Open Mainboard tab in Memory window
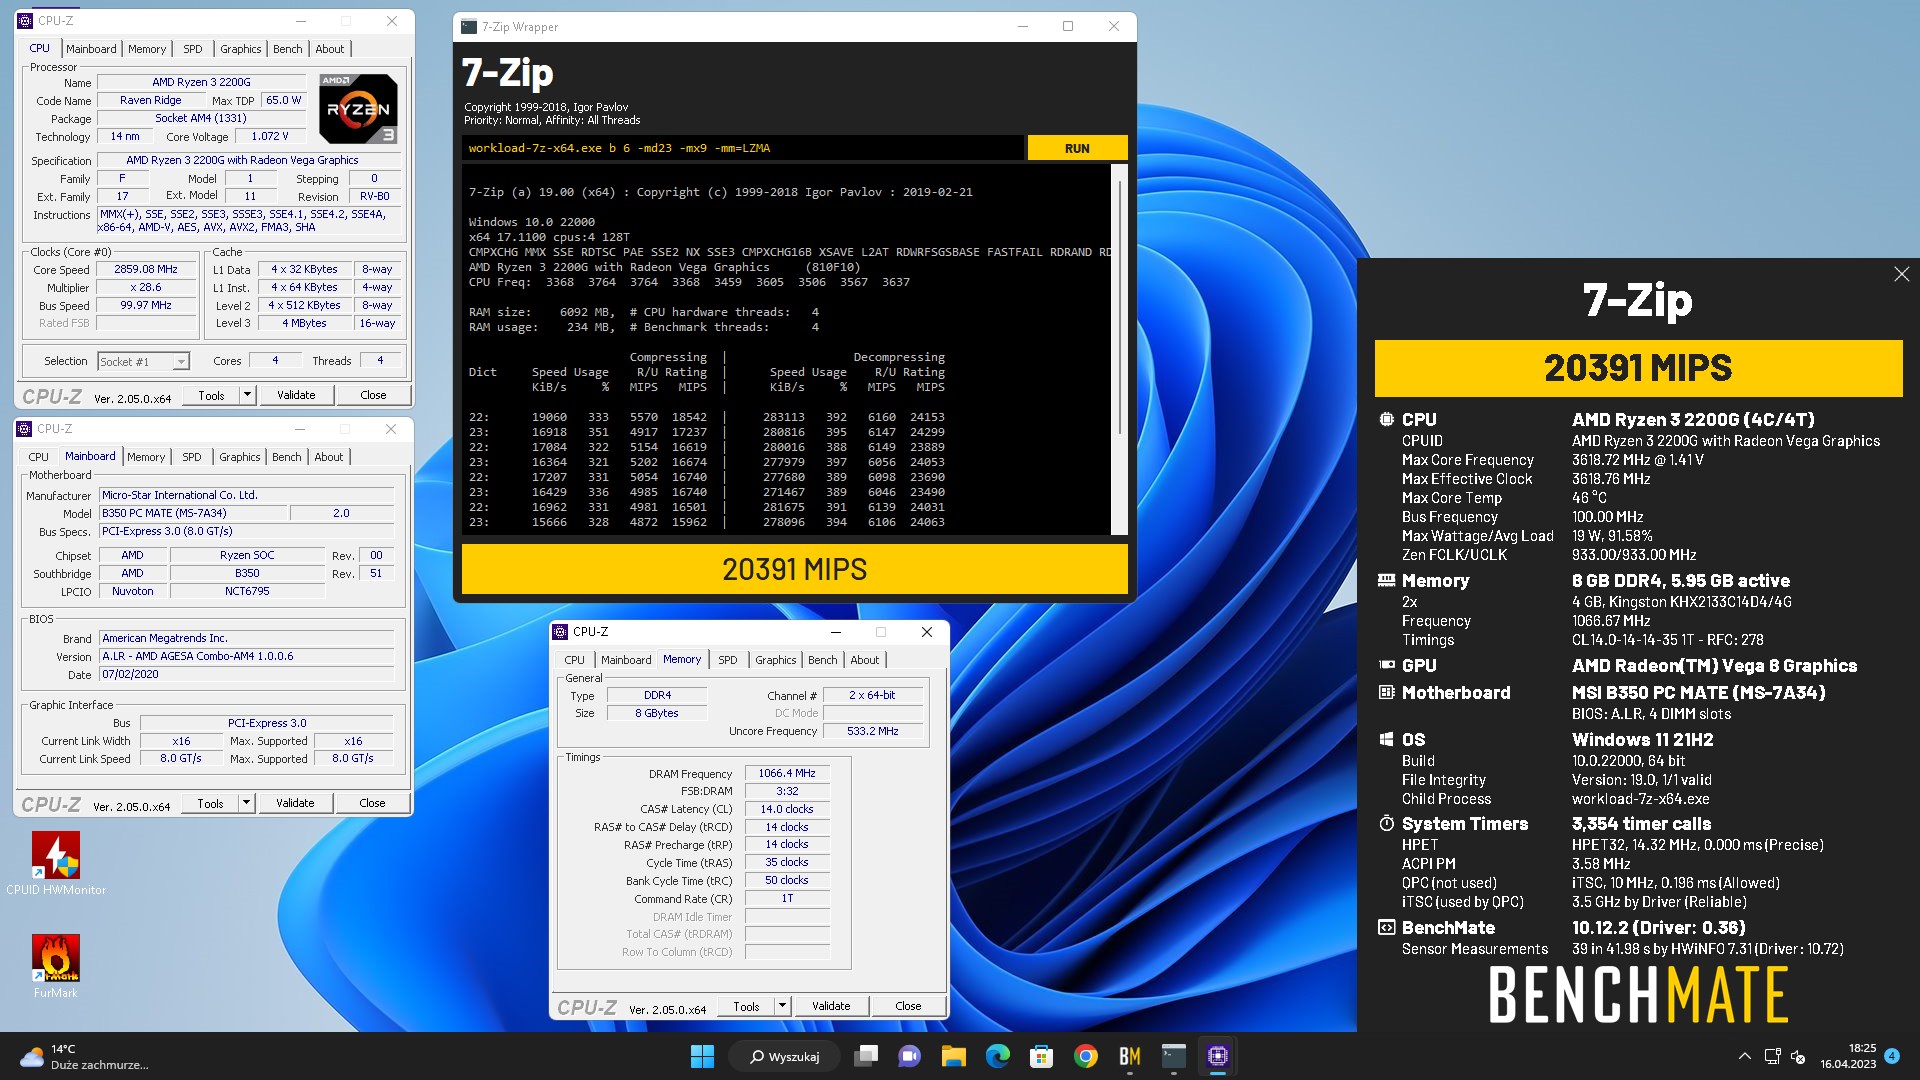The image size is (1920, 1080). [626, 660]
